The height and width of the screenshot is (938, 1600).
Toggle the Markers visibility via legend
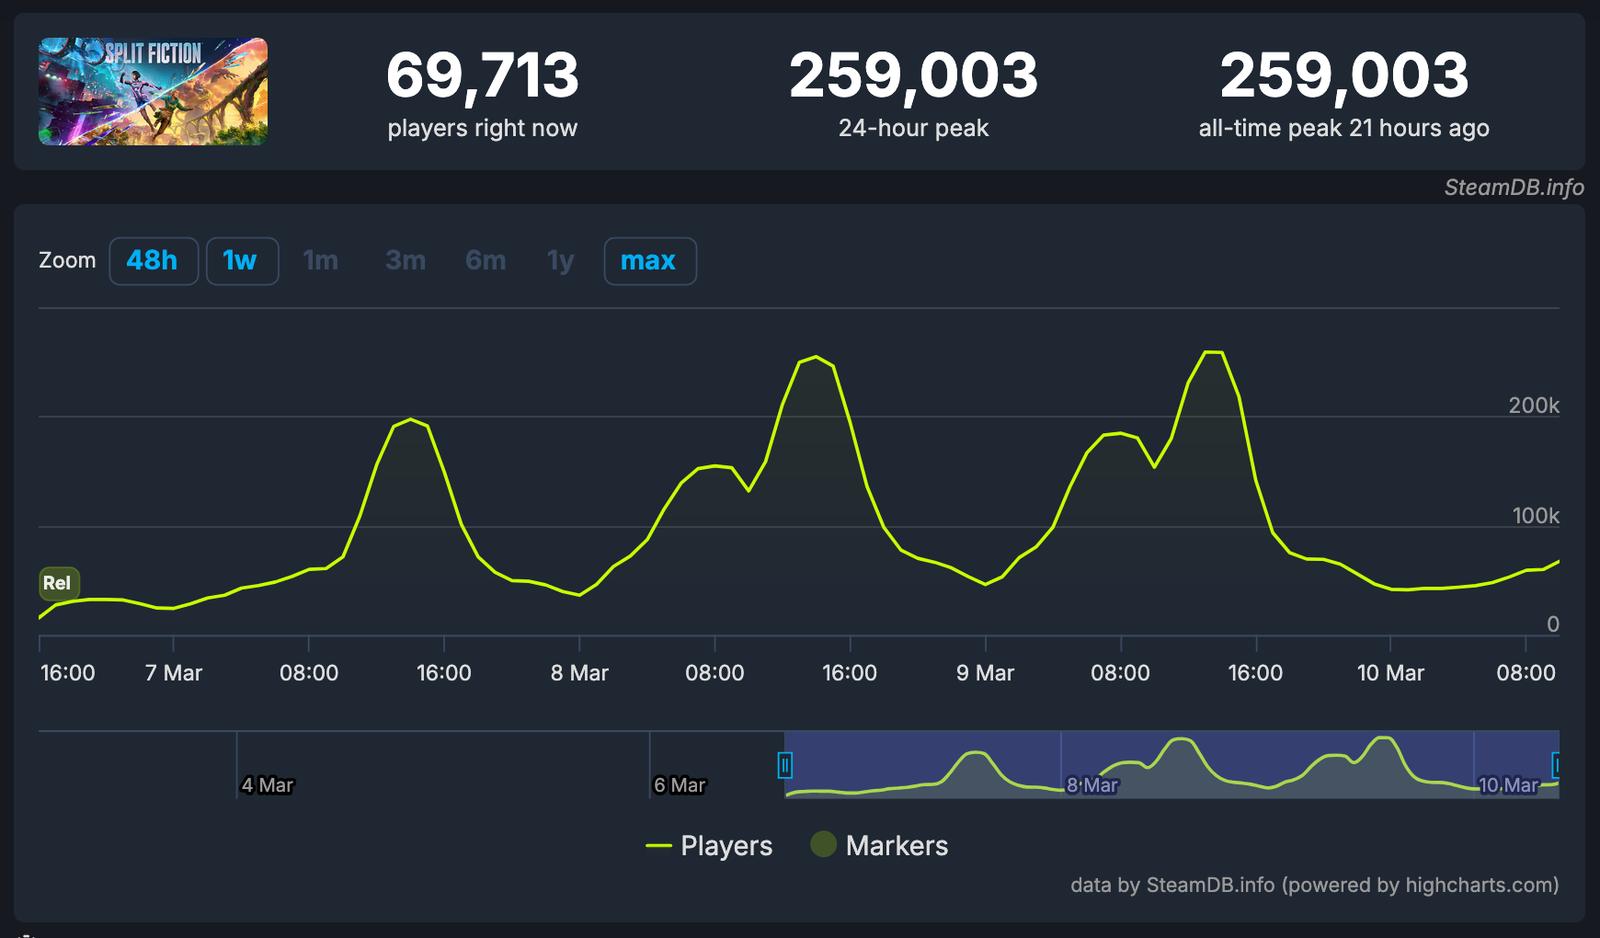tap(897, 846)
